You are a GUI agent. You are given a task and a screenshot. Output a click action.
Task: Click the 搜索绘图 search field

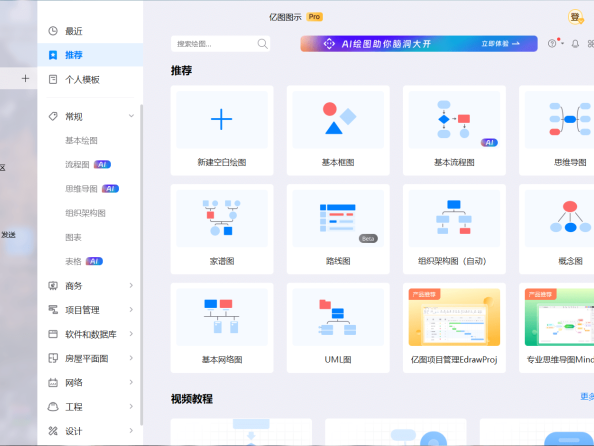click(220, 44)
